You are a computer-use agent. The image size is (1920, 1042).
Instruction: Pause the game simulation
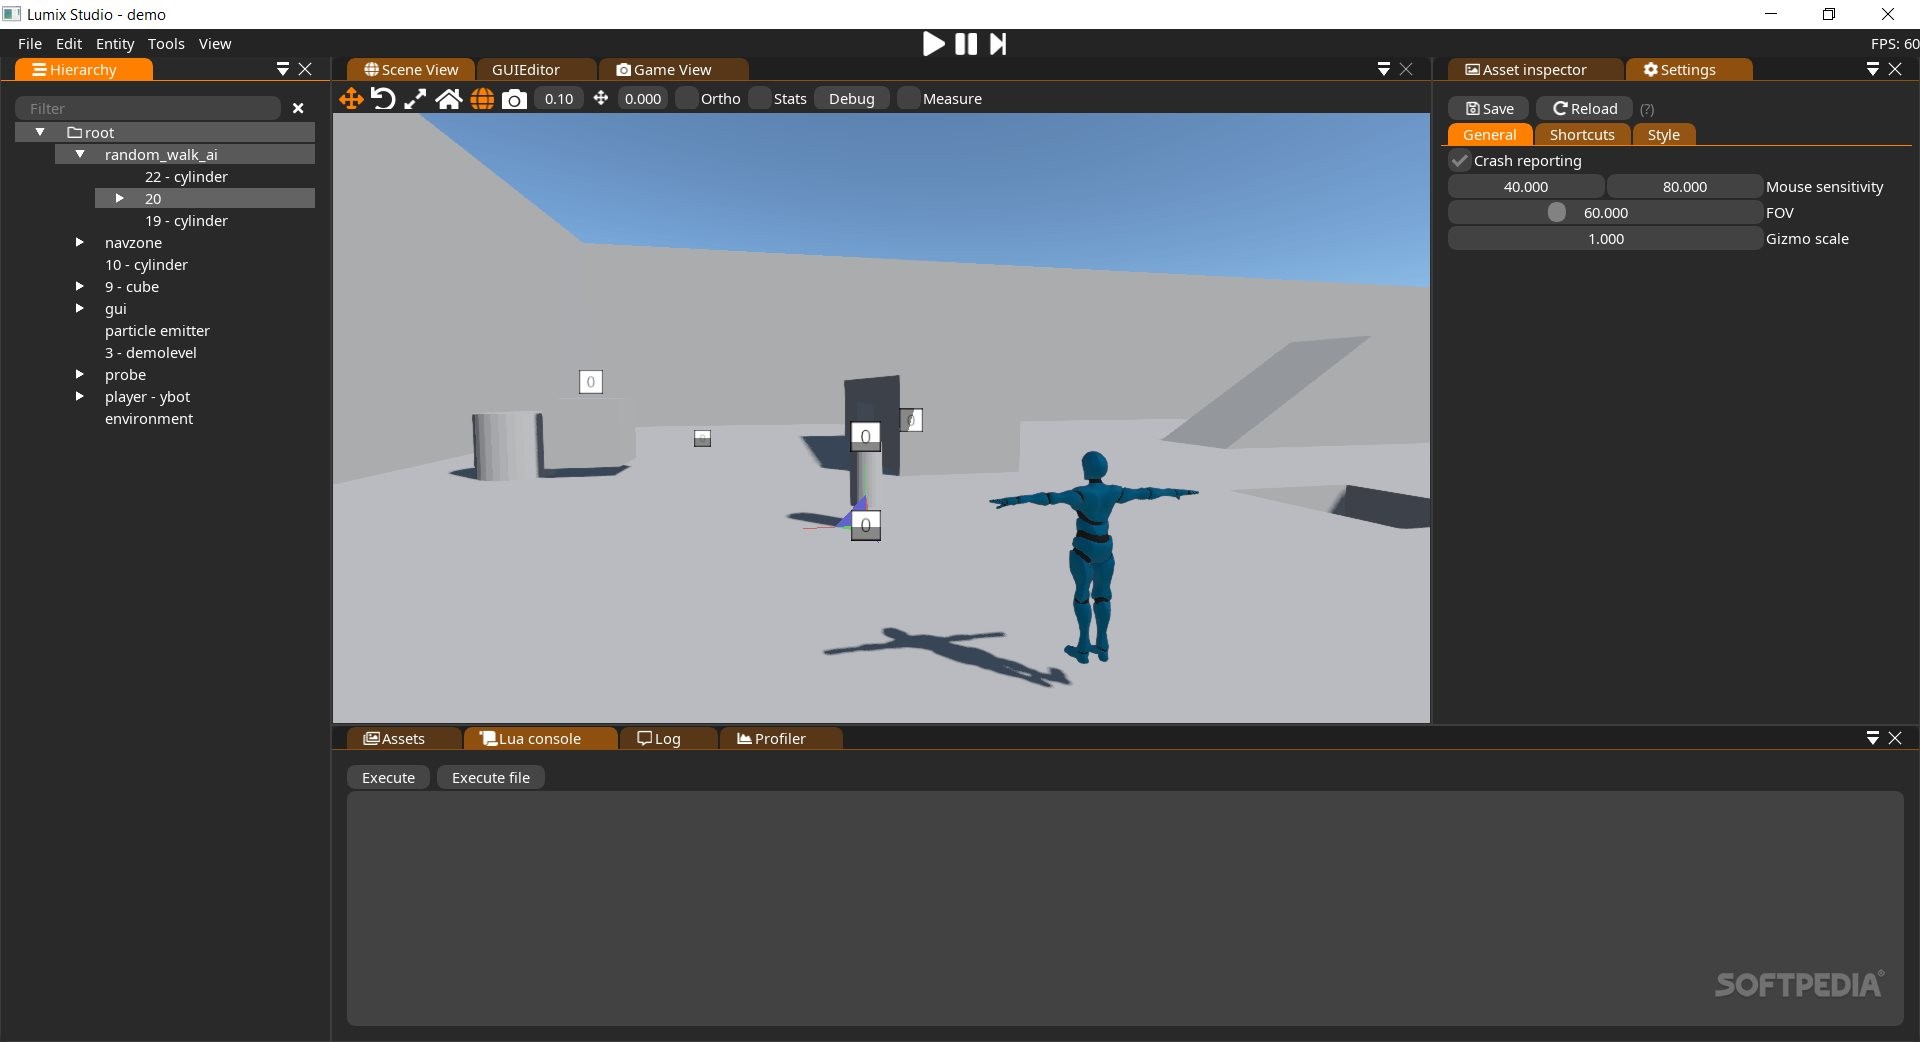[966, 44]
